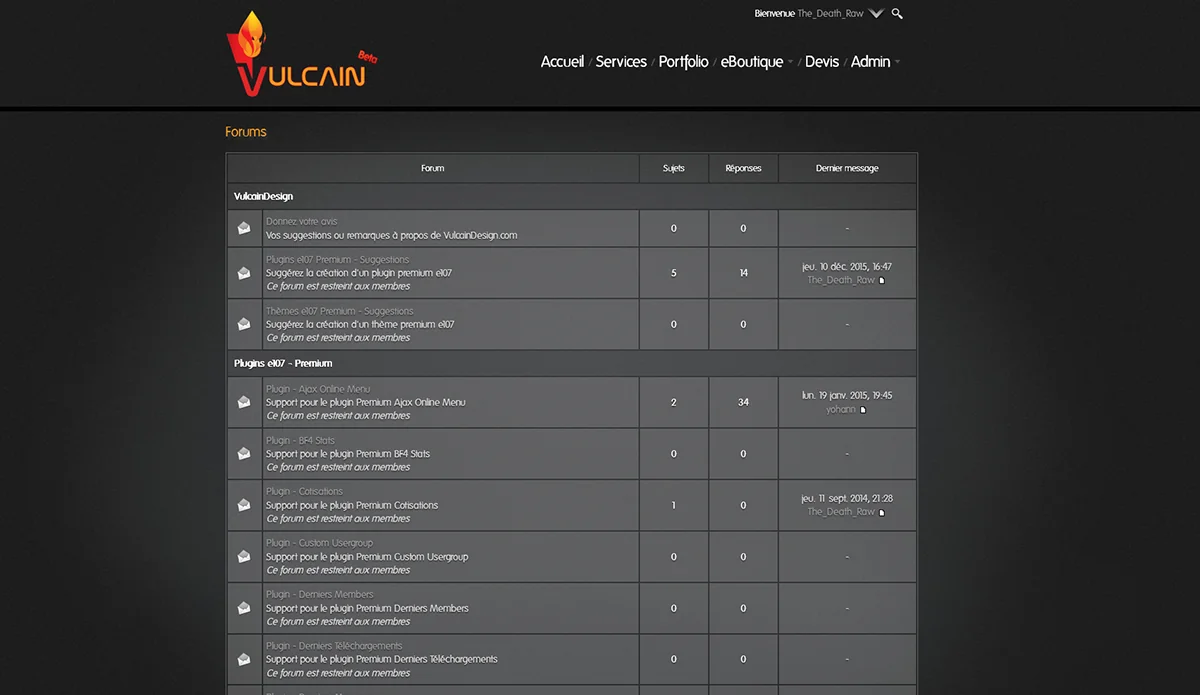1200x695 pixels.
Task: Click the Réponses column header
Action: pos(743,168)
